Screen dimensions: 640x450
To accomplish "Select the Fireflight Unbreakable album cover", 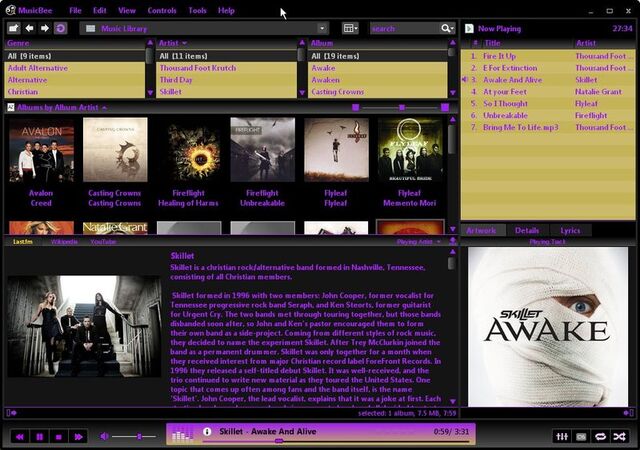I will [262, 150].
